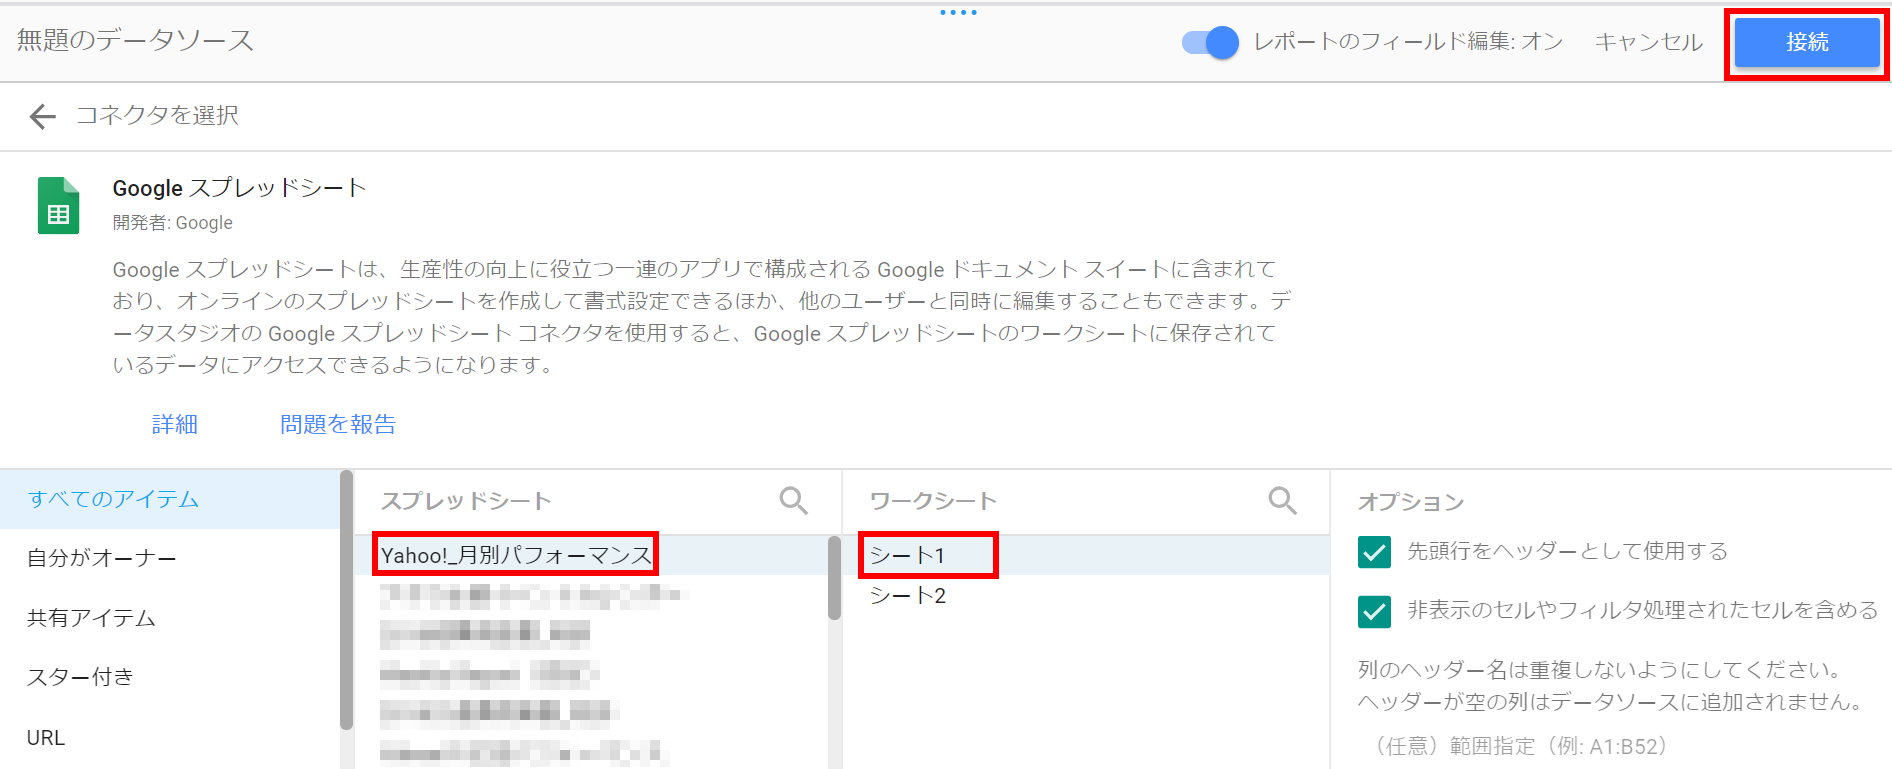Click the 無題のデータソース title
The height and width of the screenshot is (769, 1892).
tap(135, 40)
